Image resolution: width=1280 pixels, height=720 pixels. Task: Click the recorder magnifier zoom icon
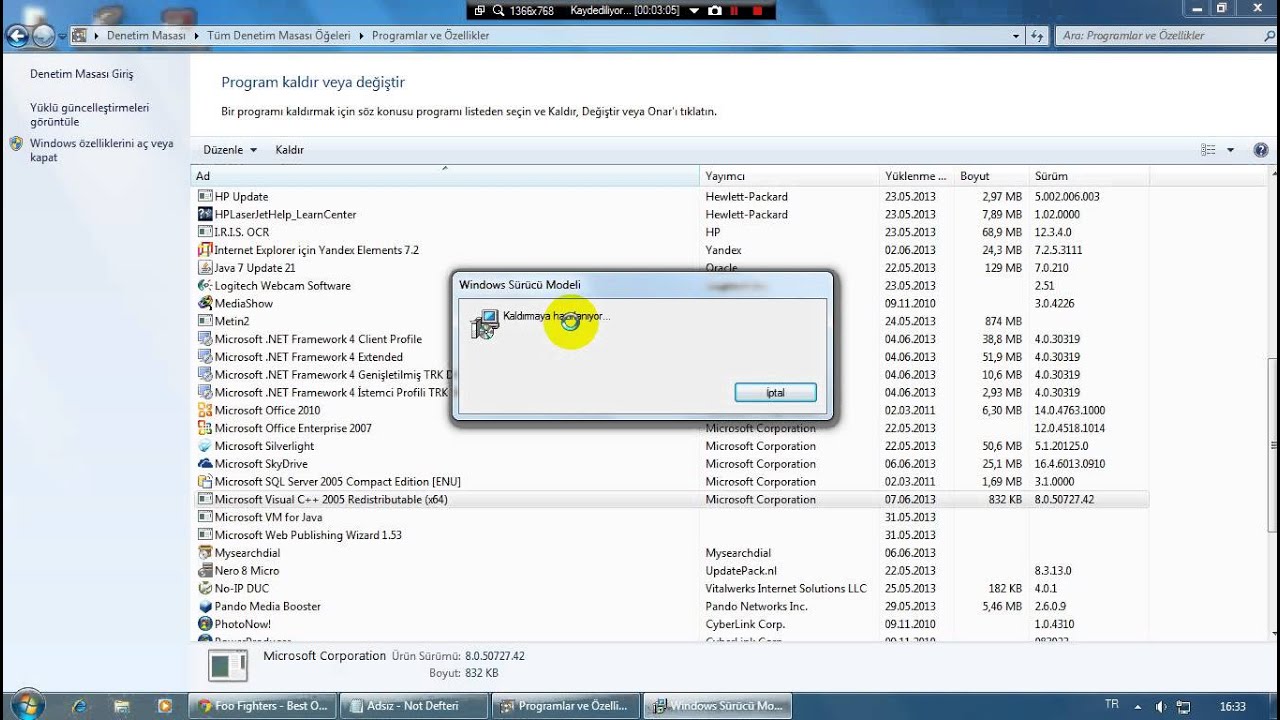pyautogui.click(x=497, y=10)
